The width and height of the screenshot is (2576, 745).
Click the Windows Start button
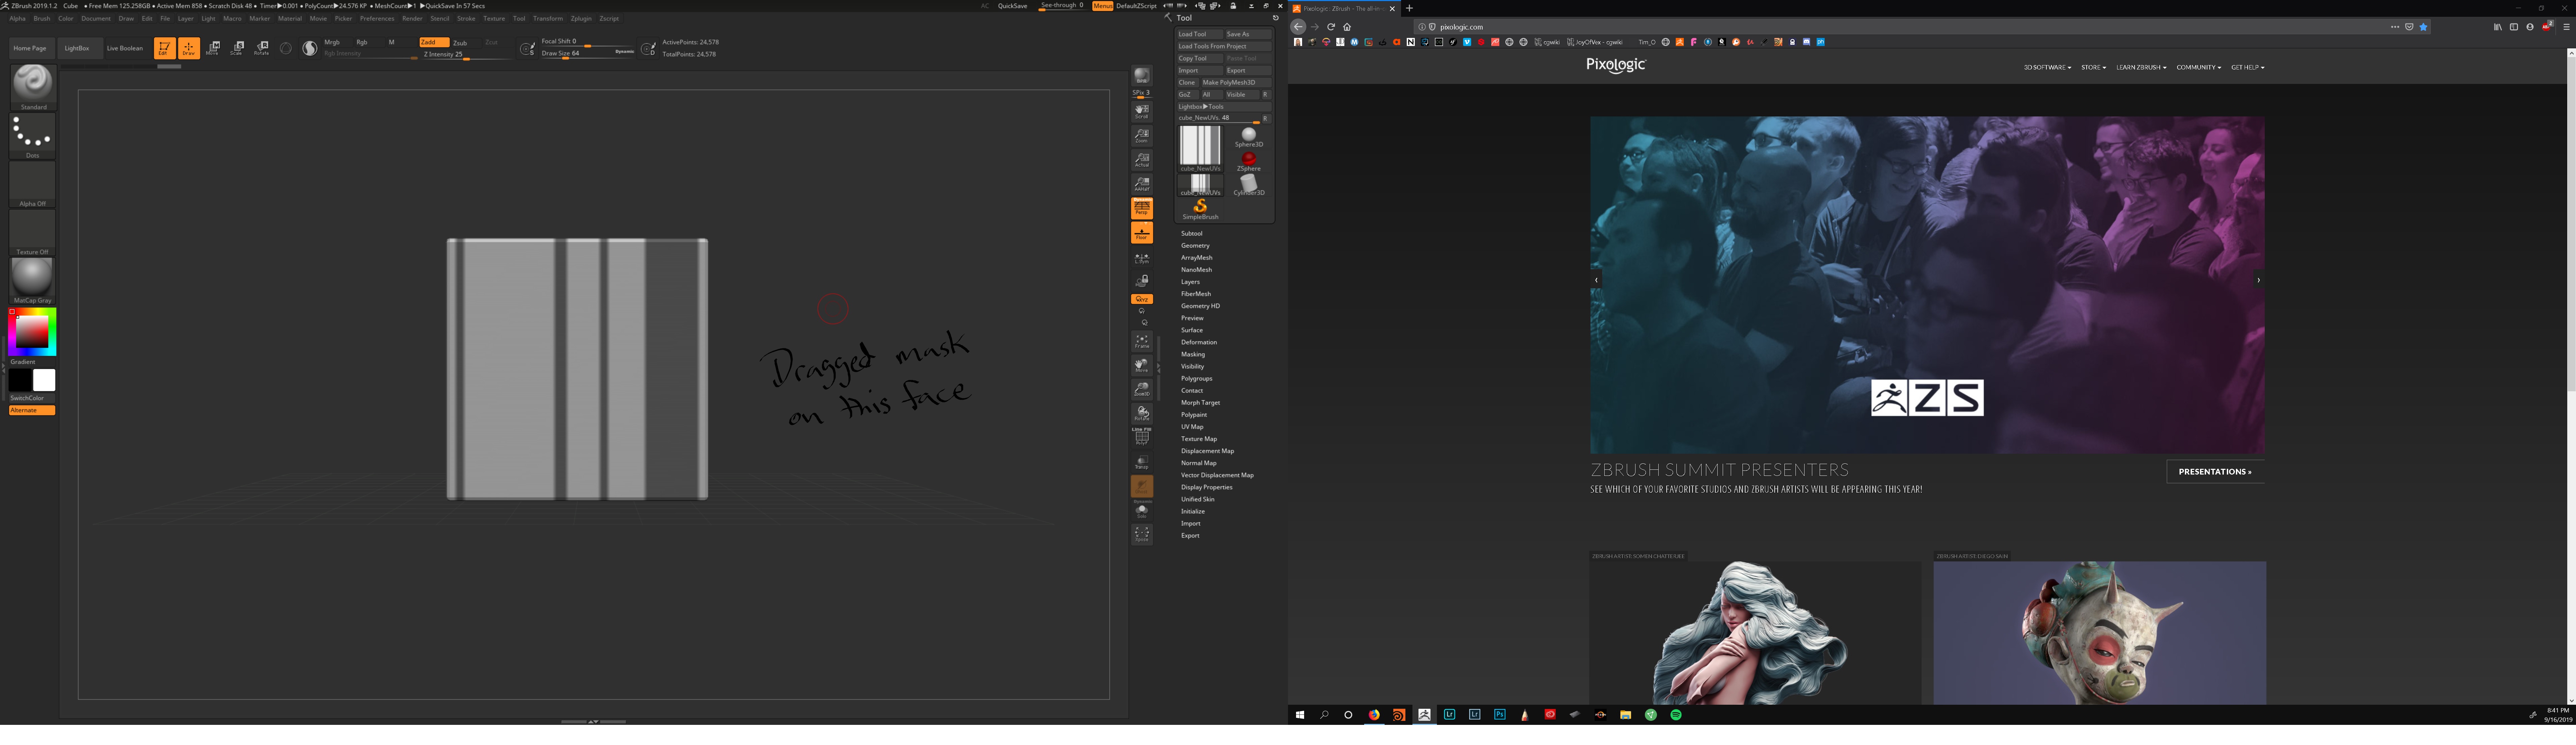pyautogui.click(x=1300, y=715)
